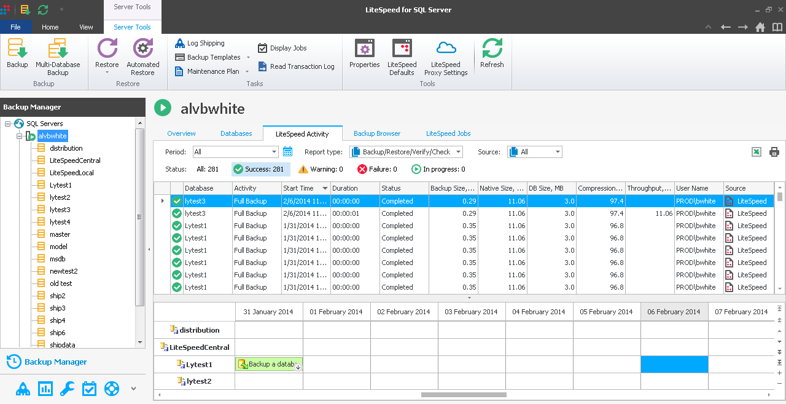The image size is (786, 404).
Task: Open the lifebuoy support pane icon
Action: point(111,388)
